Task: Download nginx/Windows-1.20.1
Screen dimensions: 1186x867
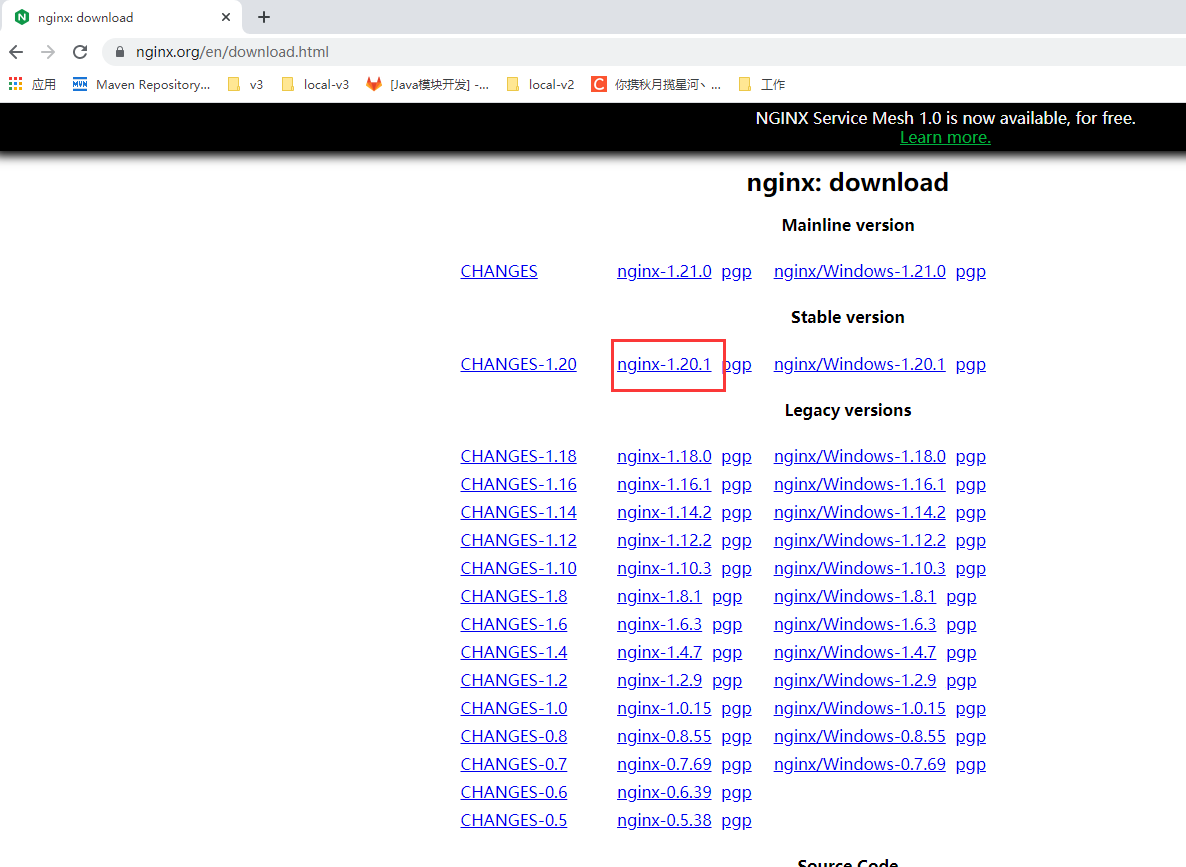Action: tap(859, 365)
